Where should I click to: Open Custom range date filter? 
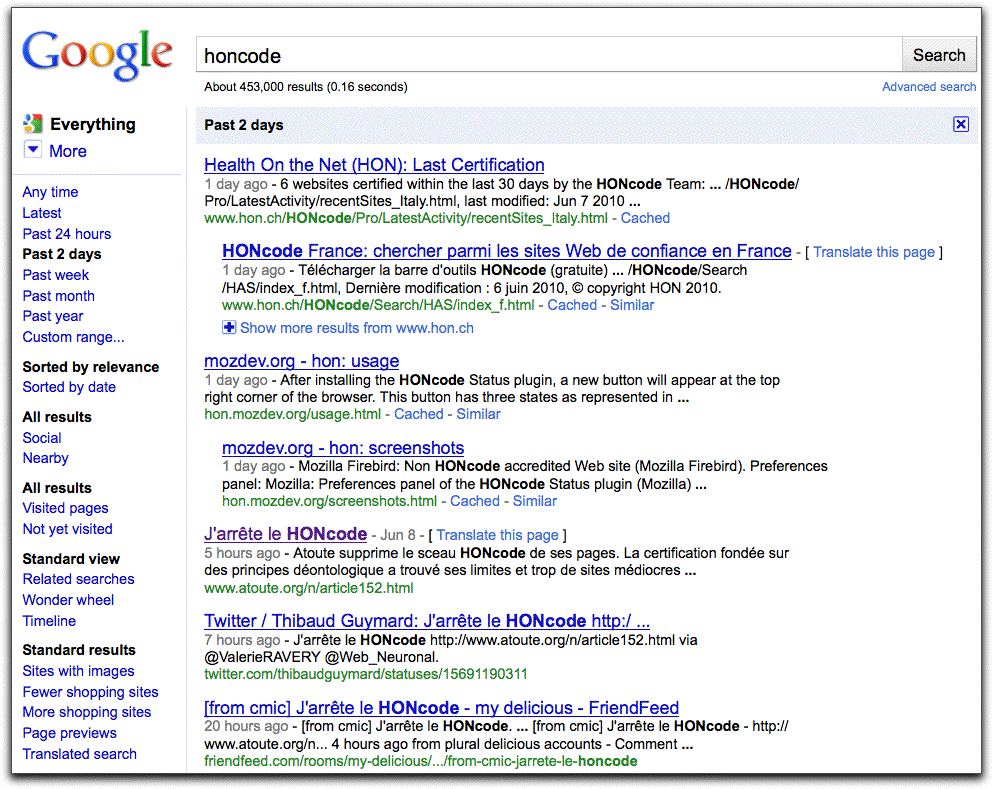[x=73, y=337]
